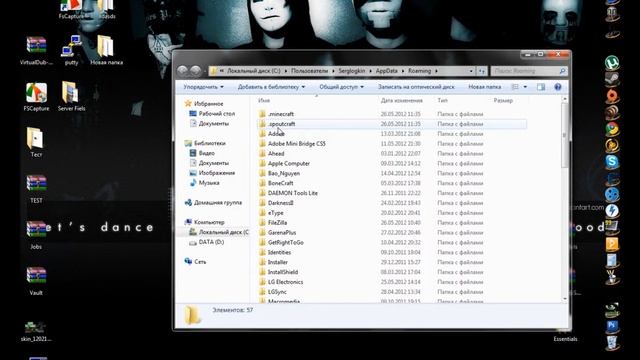
Task: Select the GarenaPlus folder
Action: (x=392, y=232)
